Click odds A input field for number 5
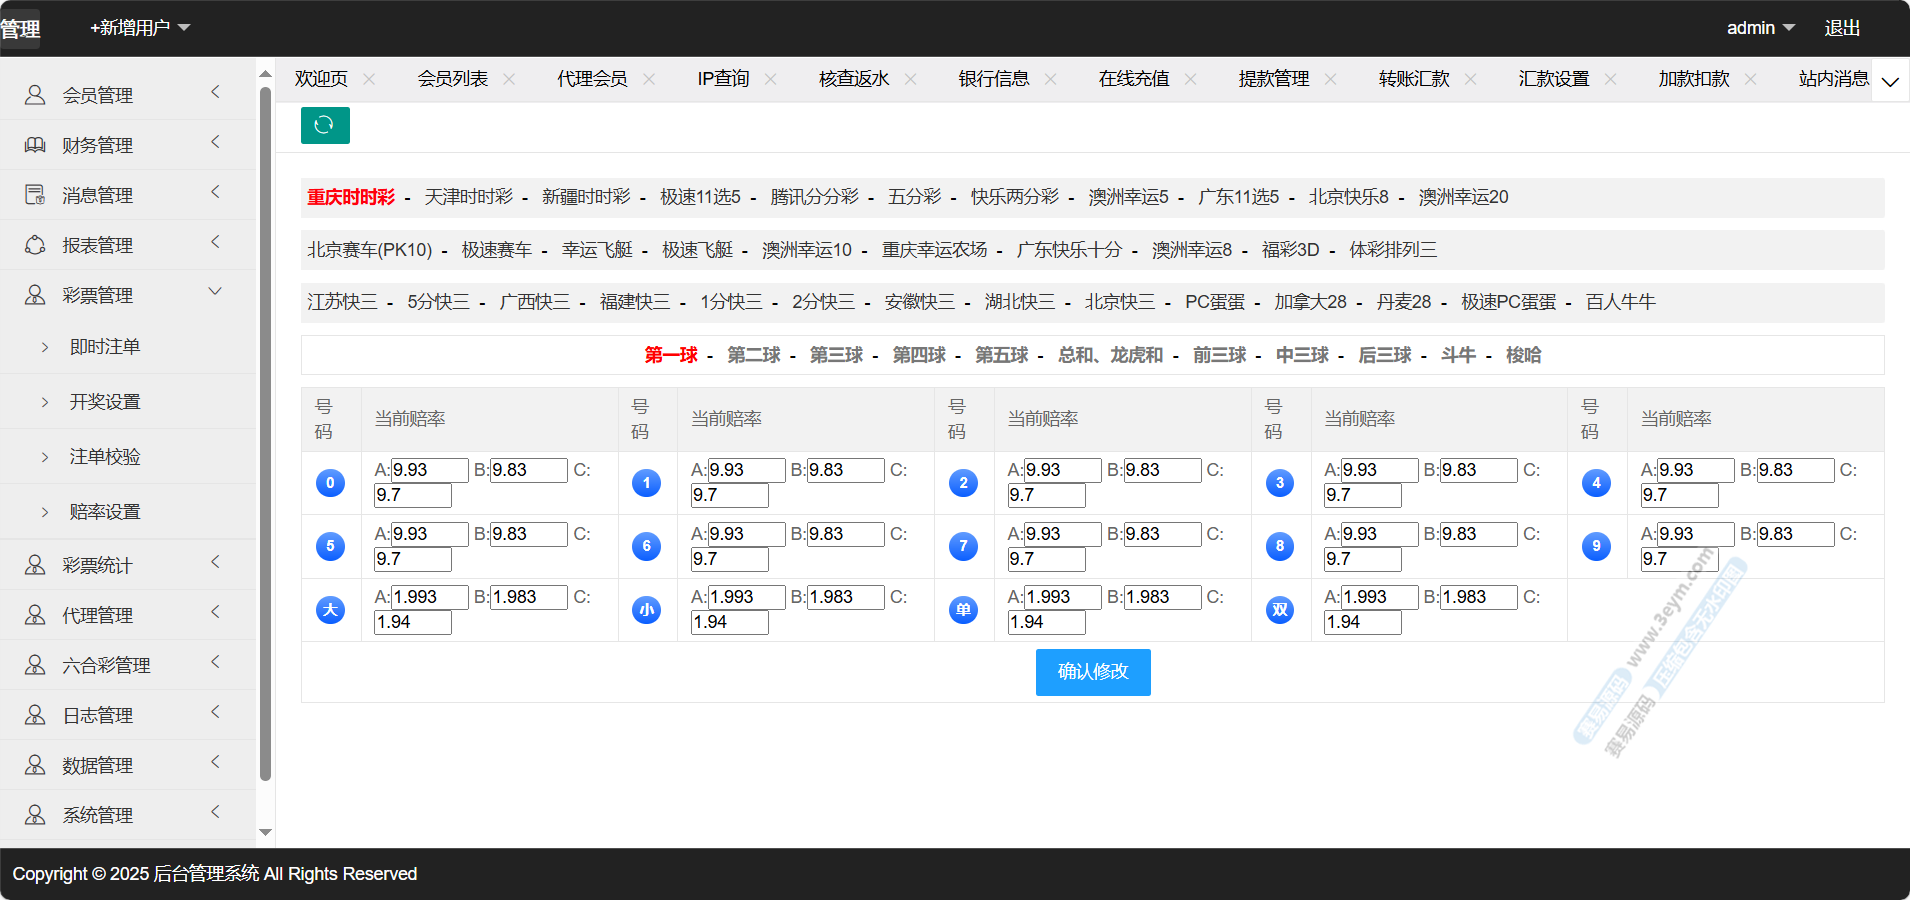The height and width of the screenshot is (900, 1910). click(x=429, y=534)
